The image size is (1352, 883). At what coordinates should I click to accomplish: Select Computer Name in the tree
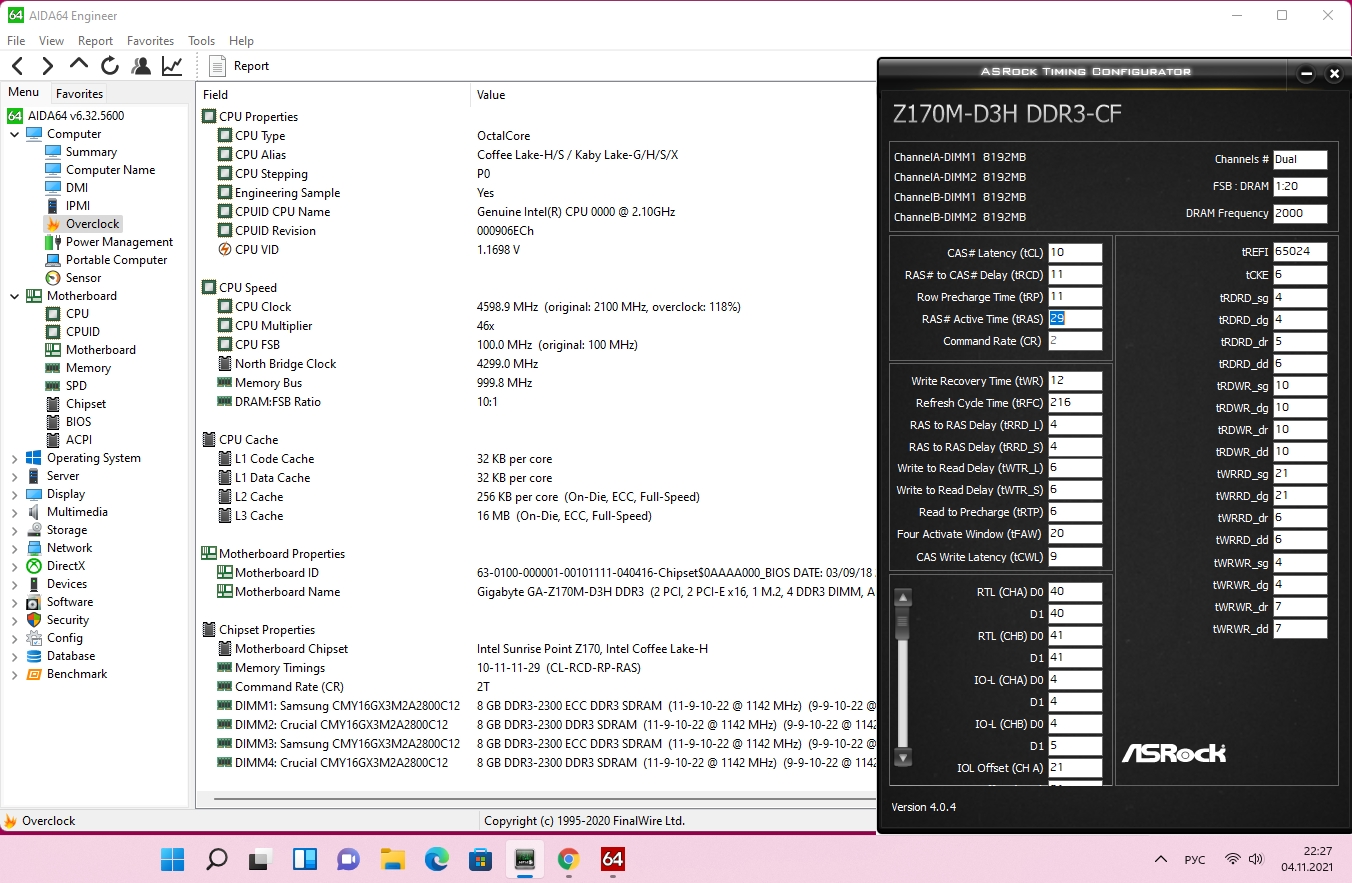pos(110,170)
